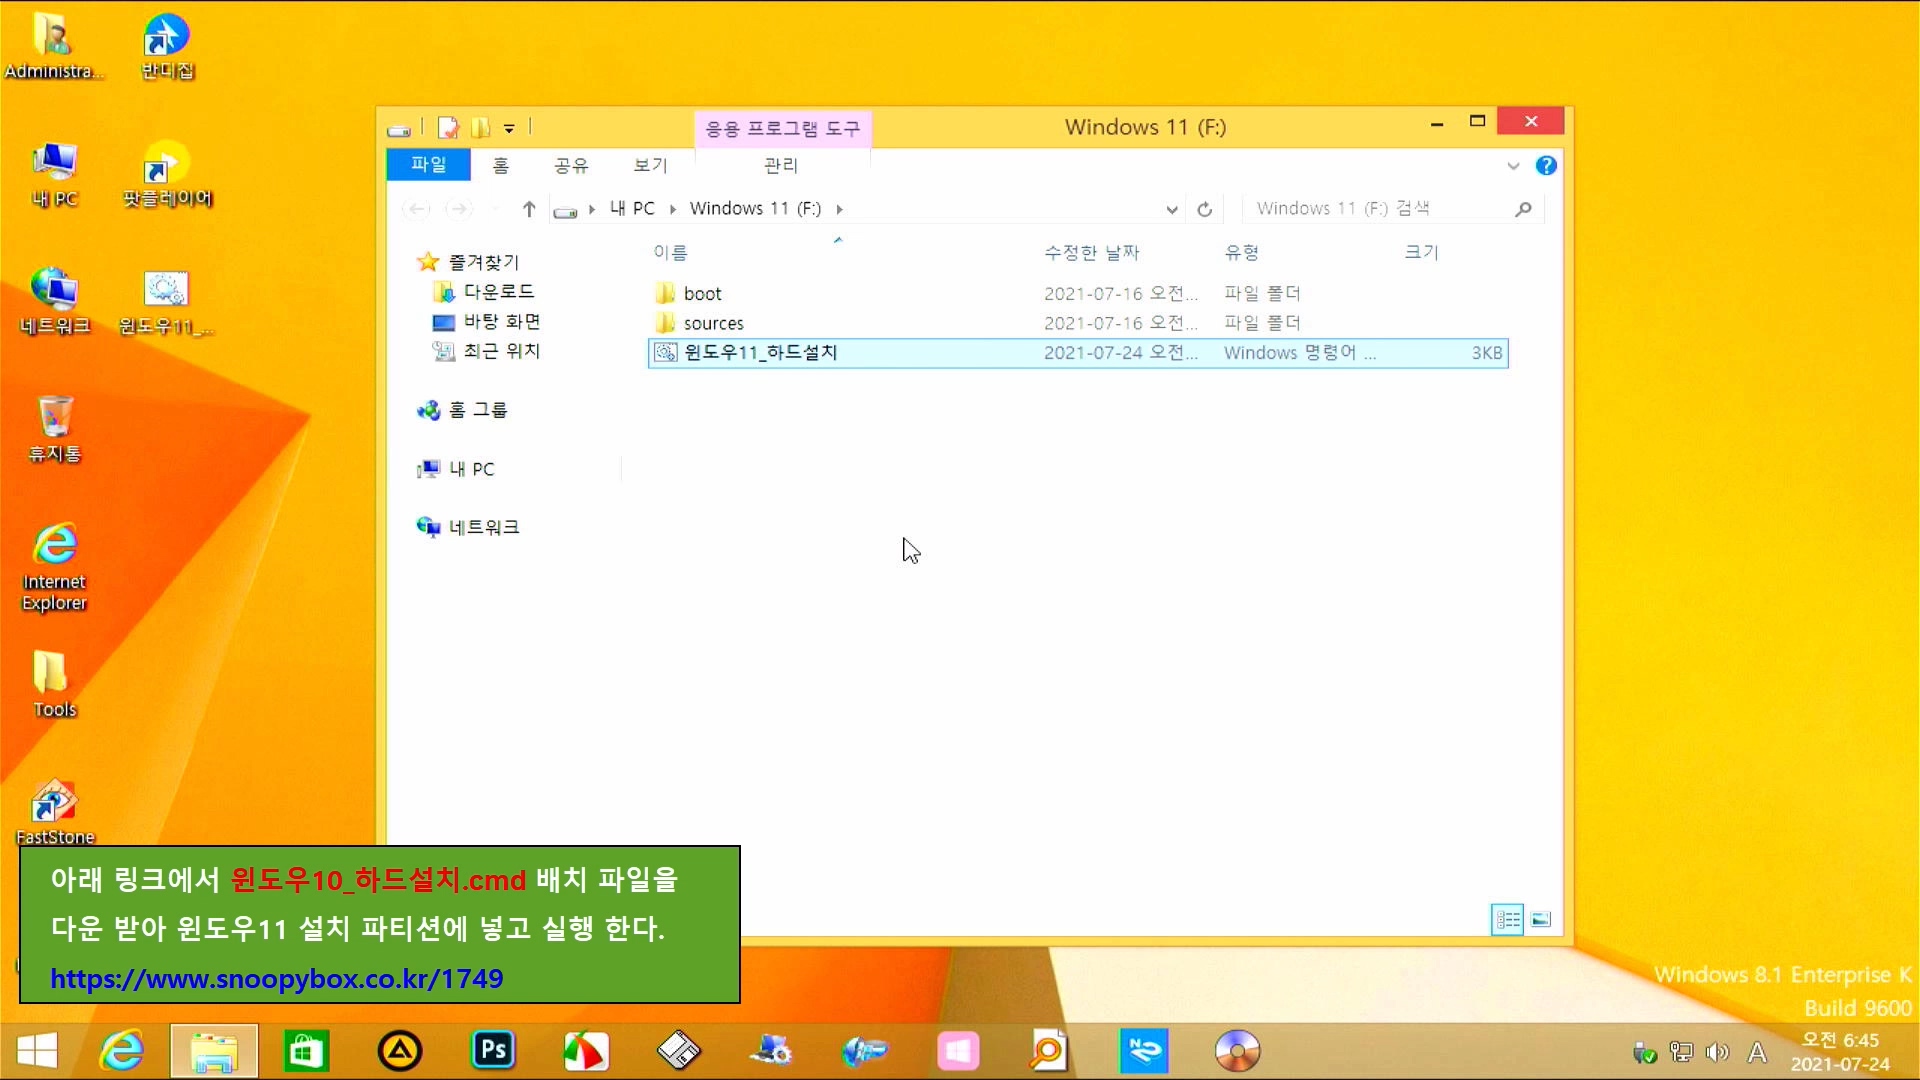Open the Recycle Bin desktop icon
1920x1080 pixels.
(55, 428)
